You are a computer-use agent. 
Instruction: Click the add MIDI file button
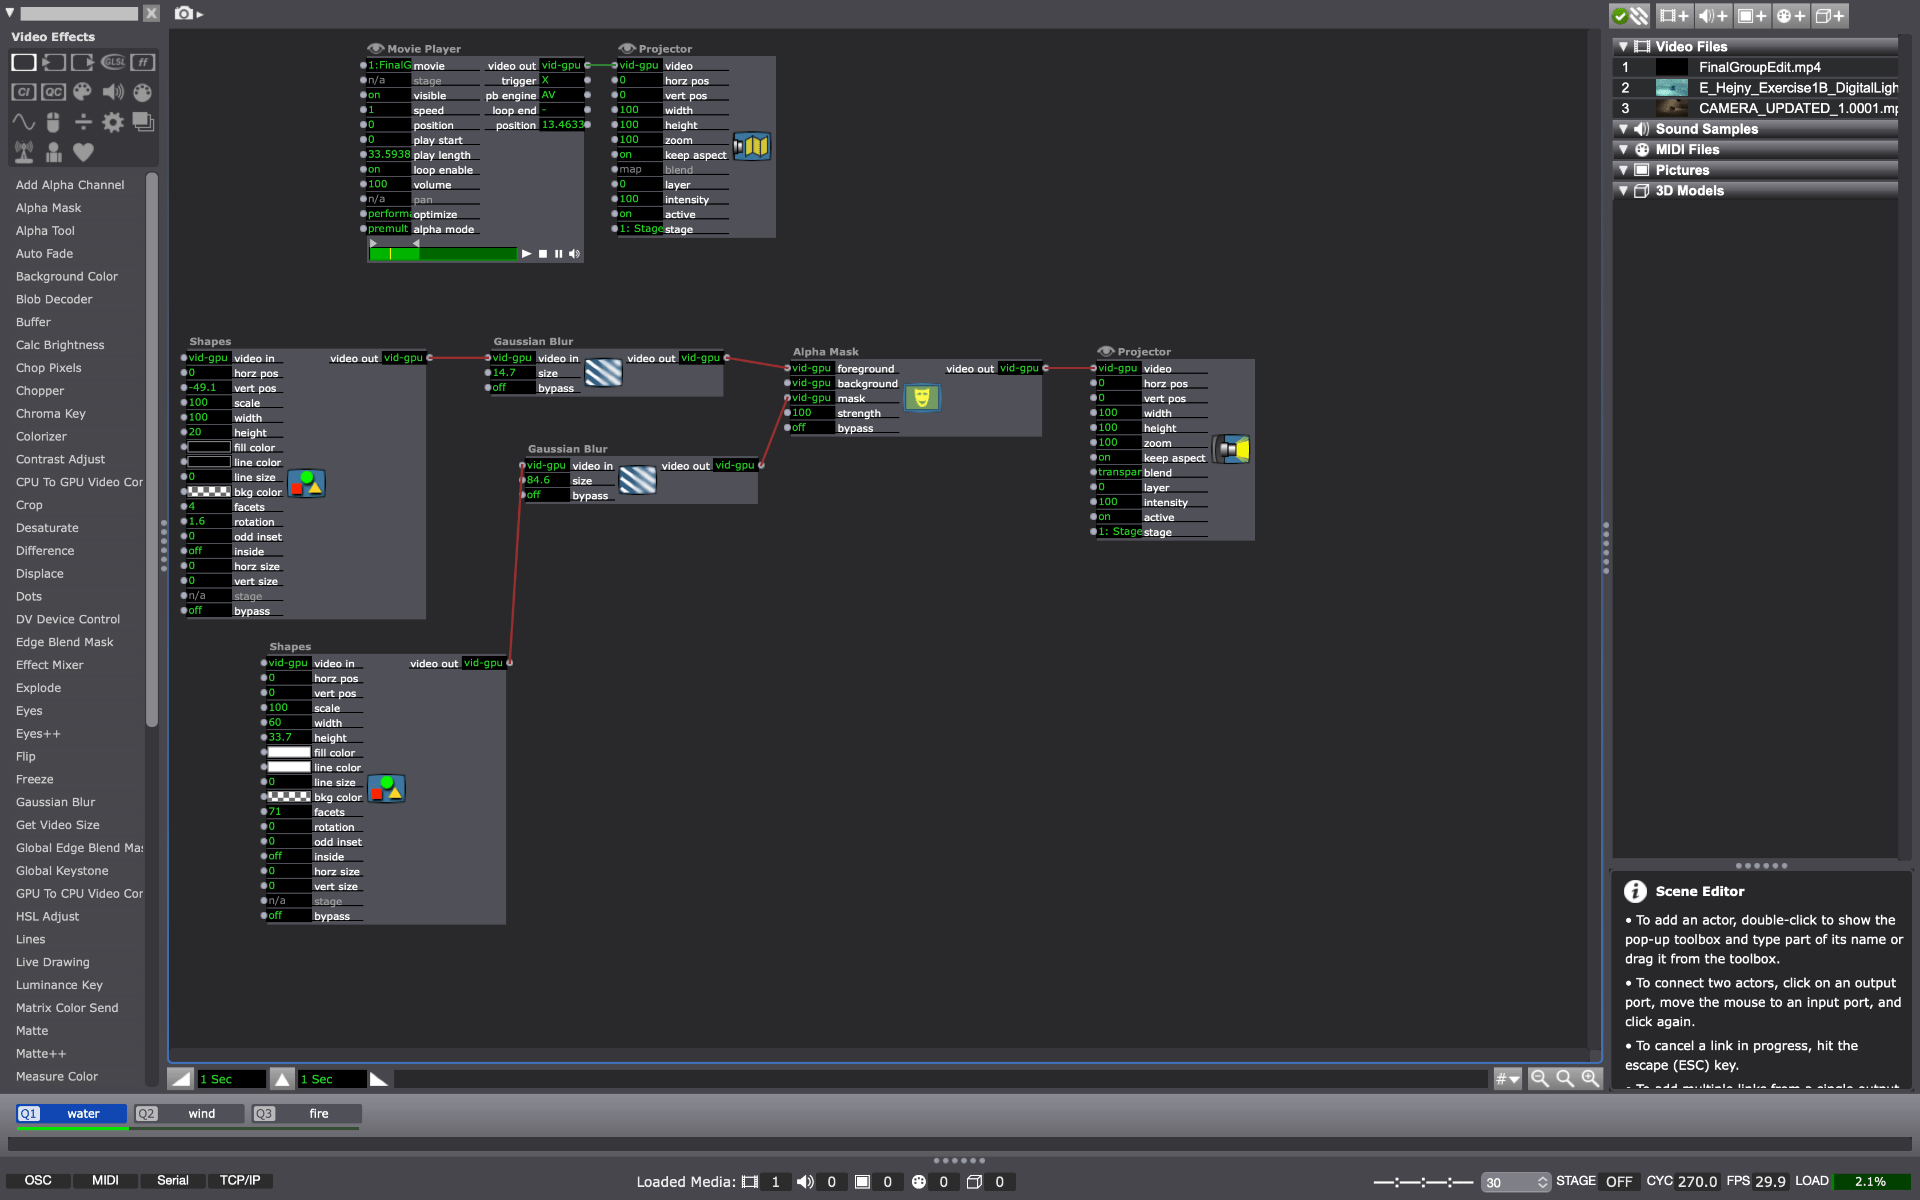click(1791, 16)
